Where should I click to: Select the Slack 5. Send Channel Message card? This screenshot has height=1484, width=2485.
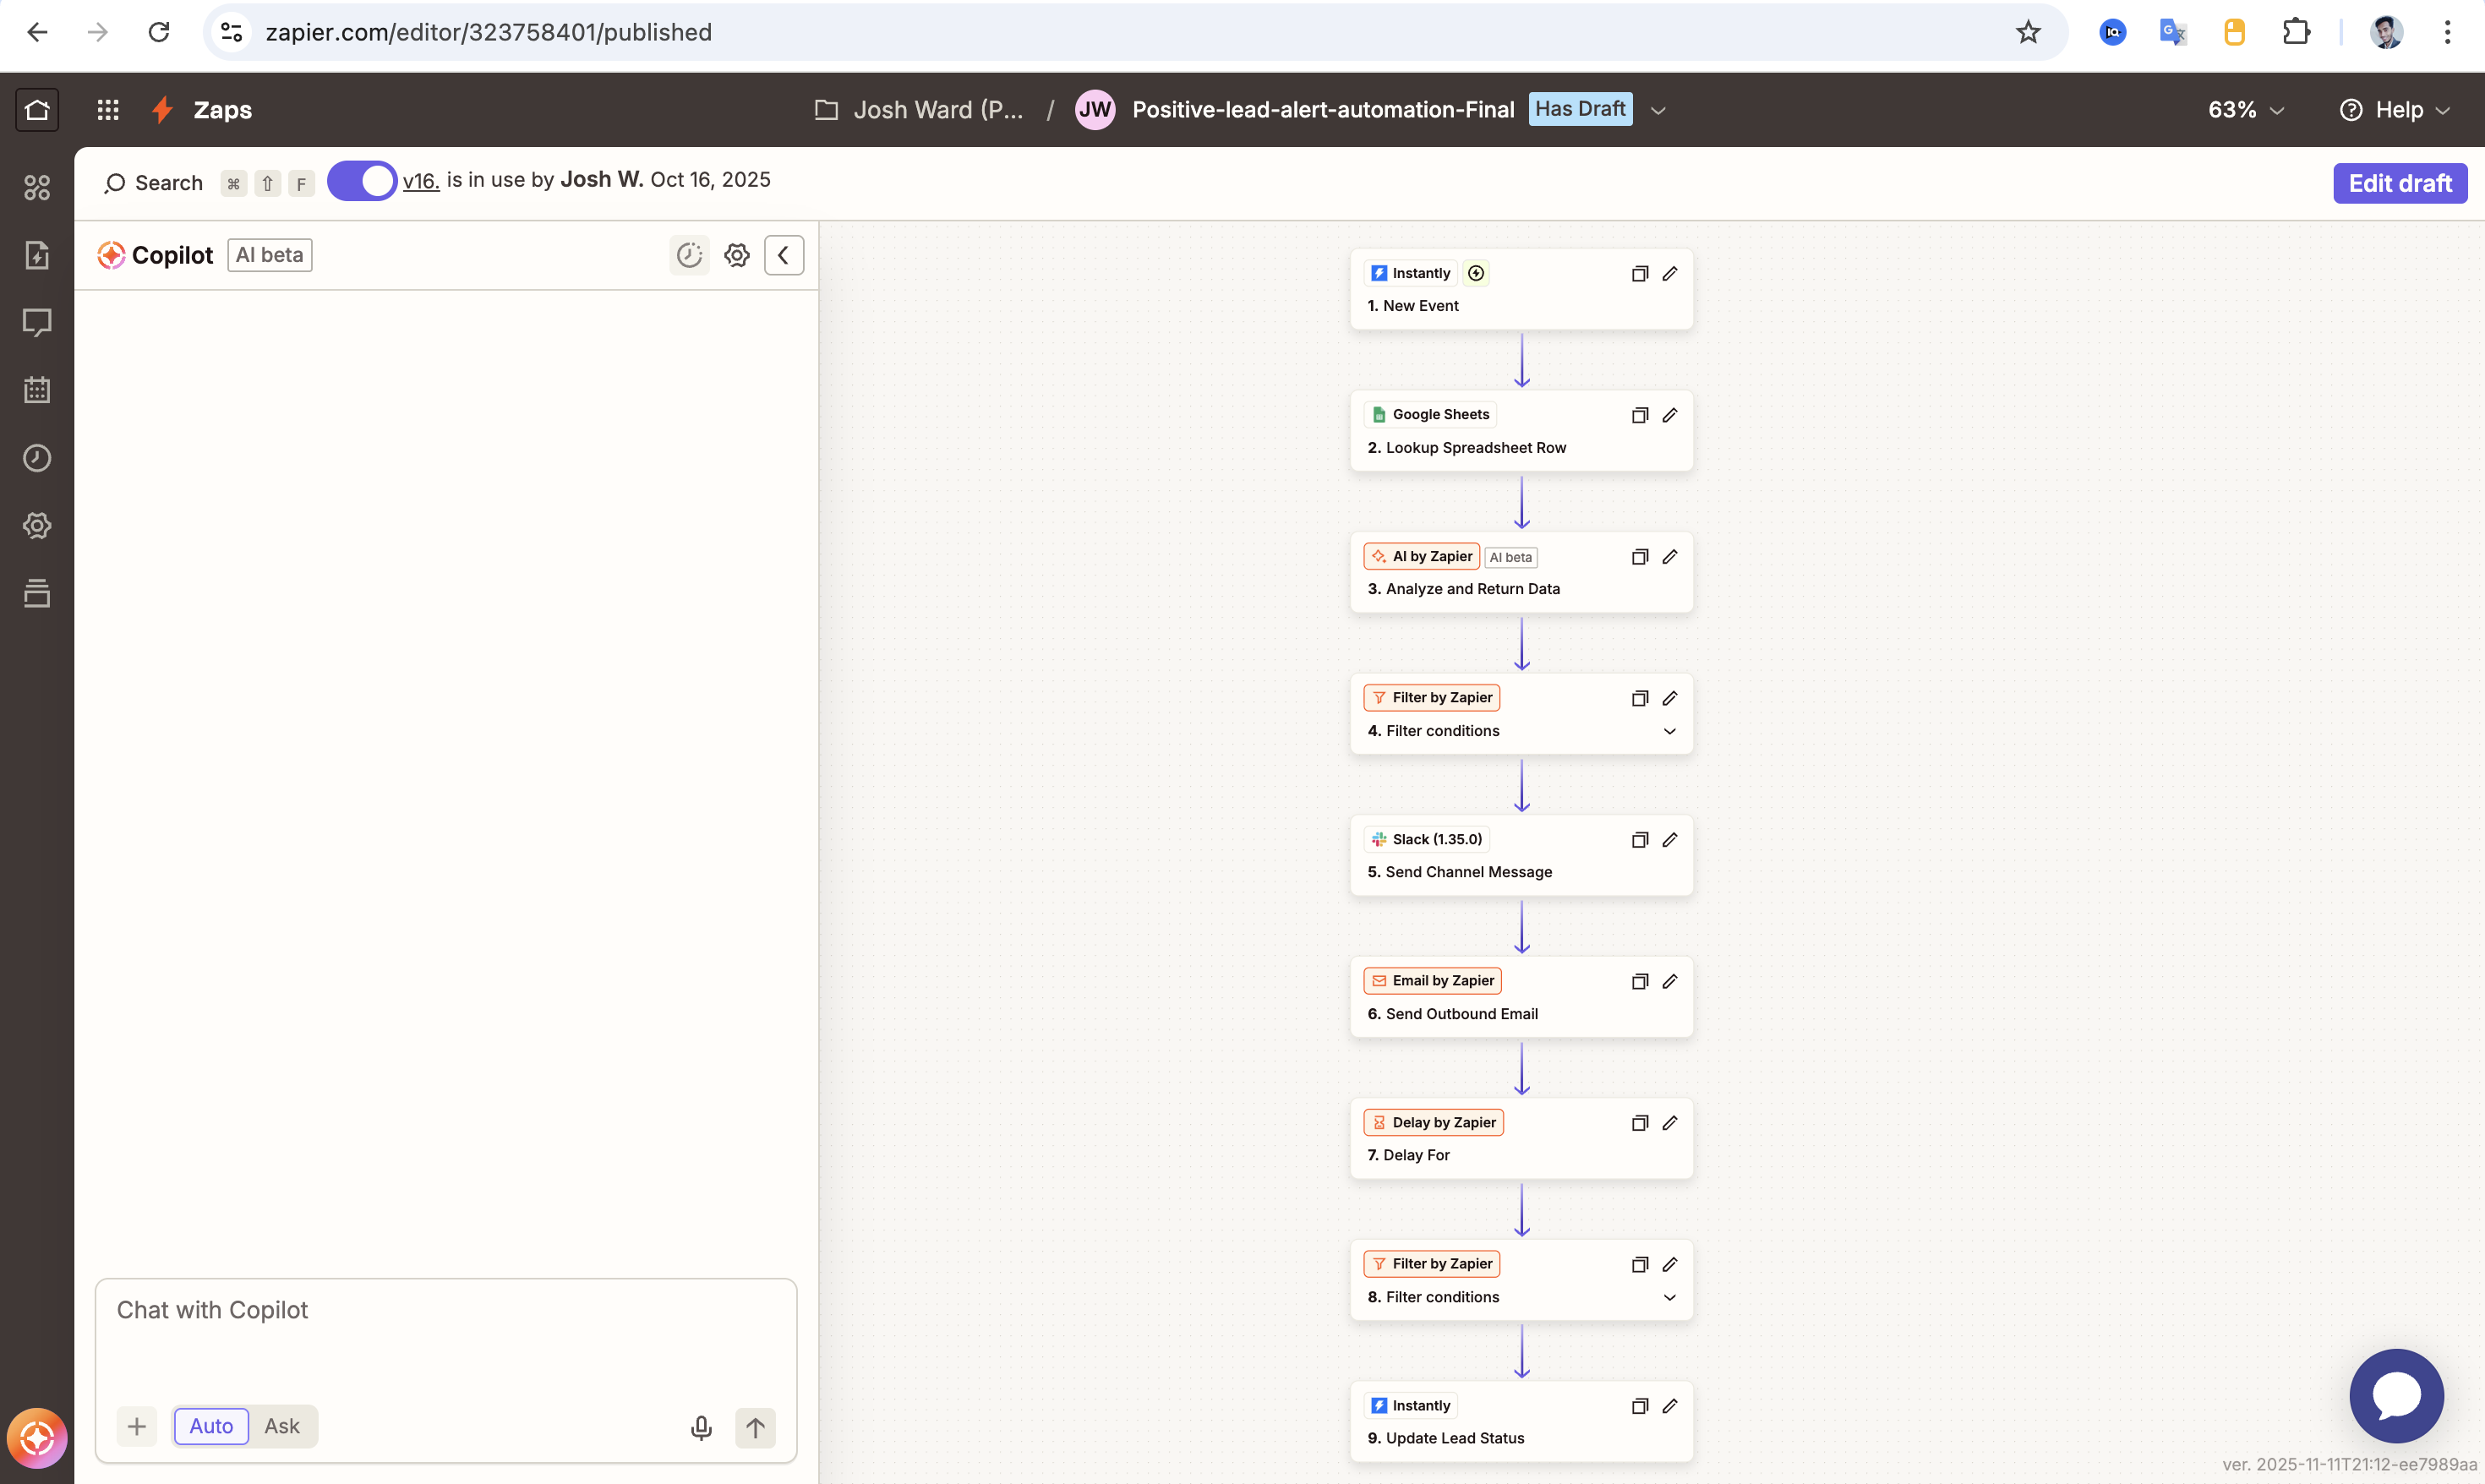click(1521, 855)
